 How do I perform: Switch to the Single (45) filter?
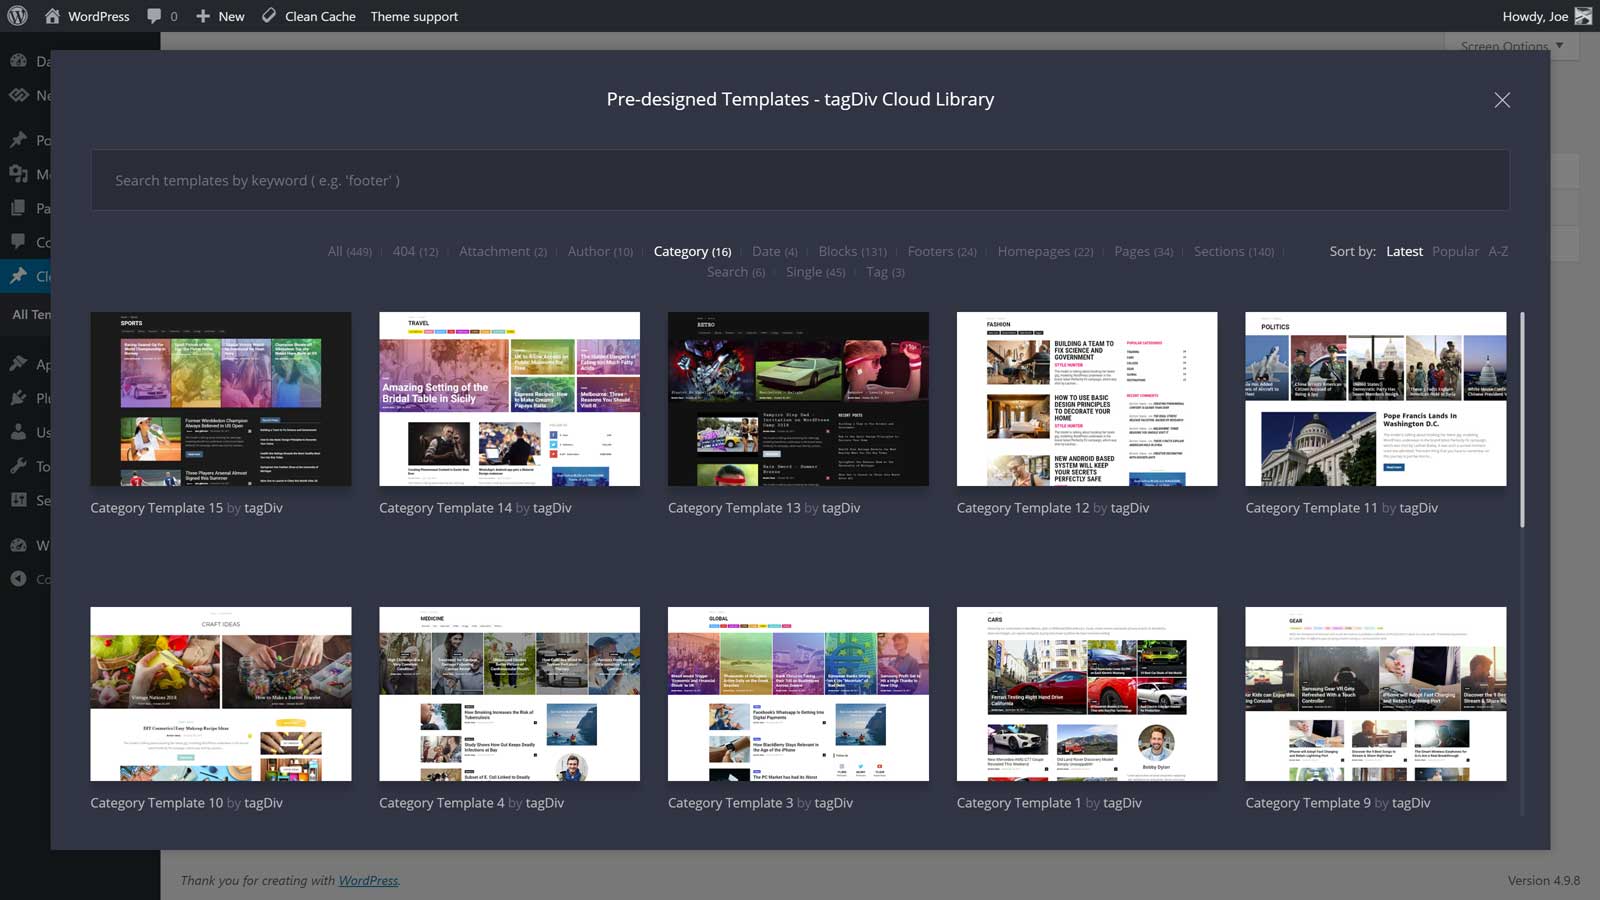[x=815, y=272]
